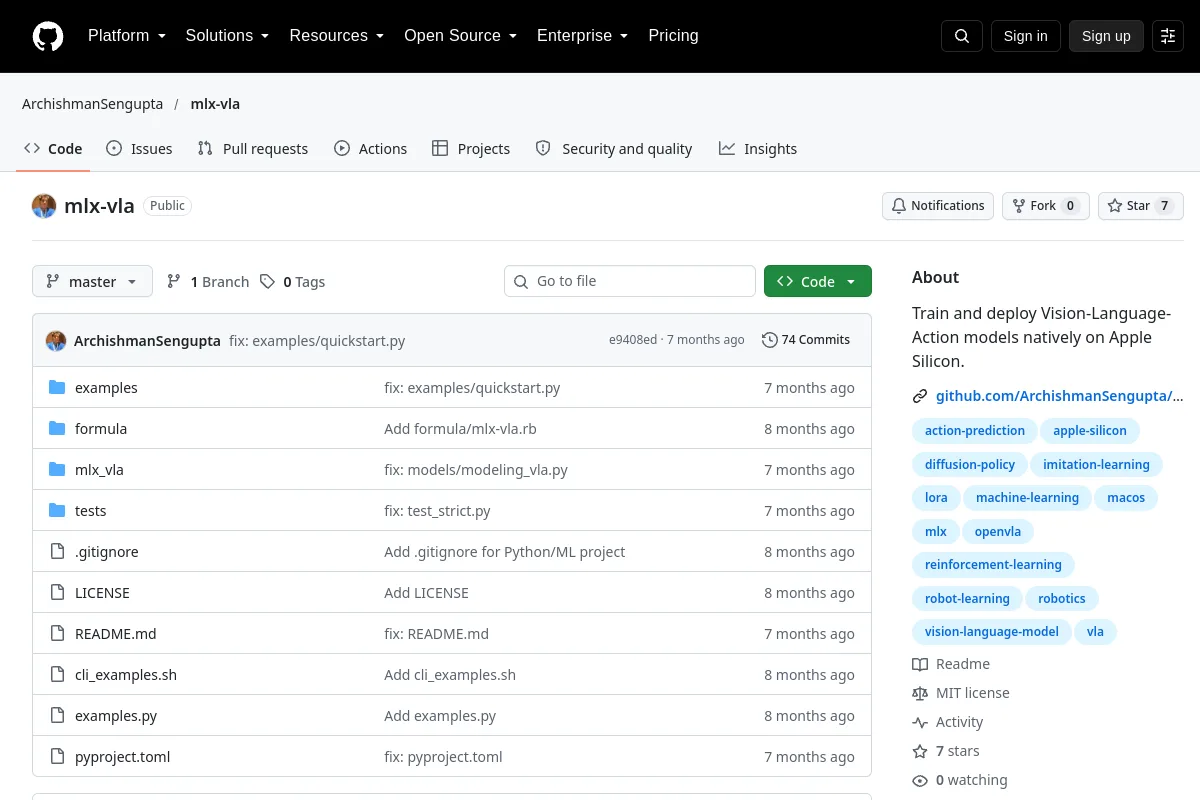Screen dimensions: 1200x800
Task: Click the tag icon next to 0 Tags
Action: pos(267,282)
